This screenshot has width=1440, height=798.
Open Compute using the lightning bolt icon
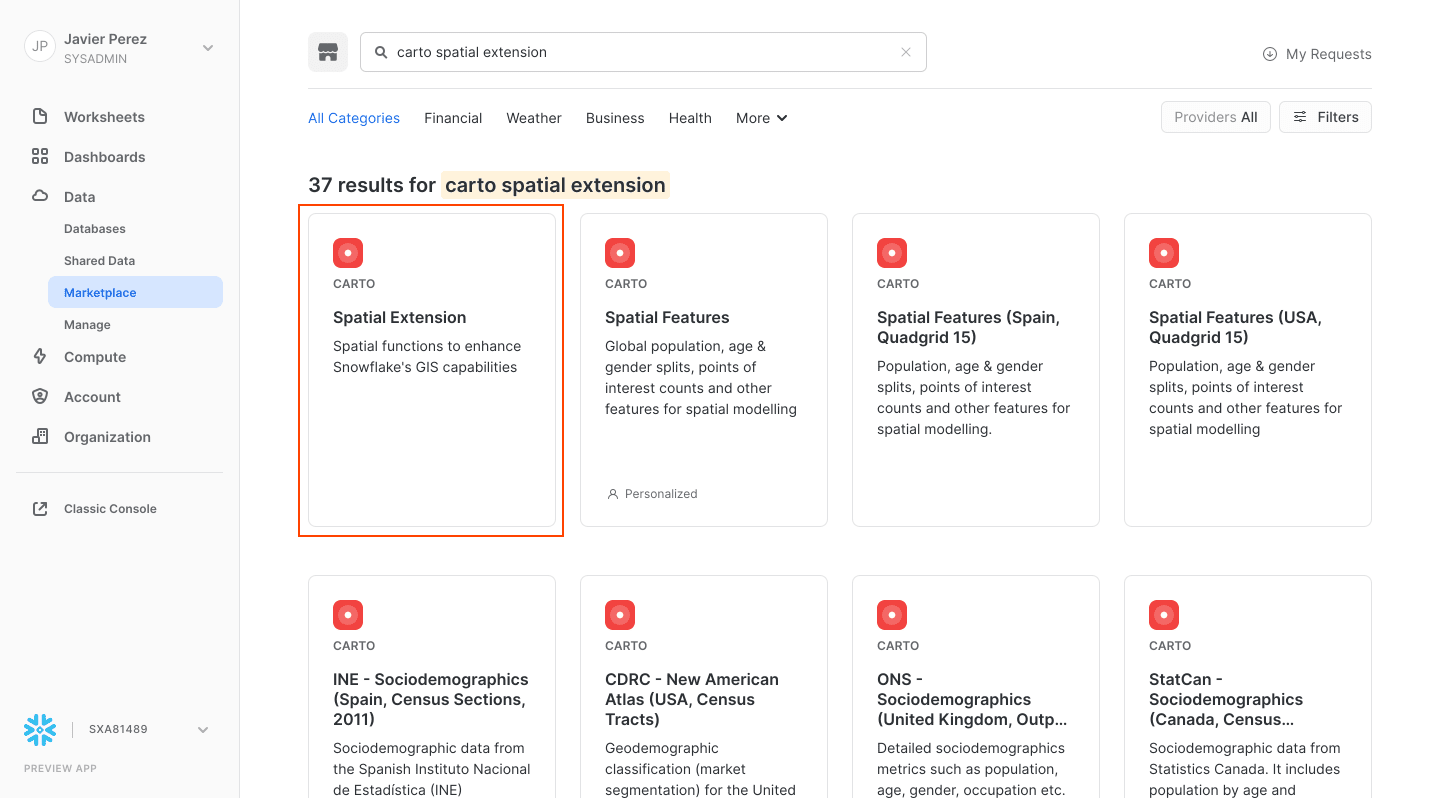(40, 356)
